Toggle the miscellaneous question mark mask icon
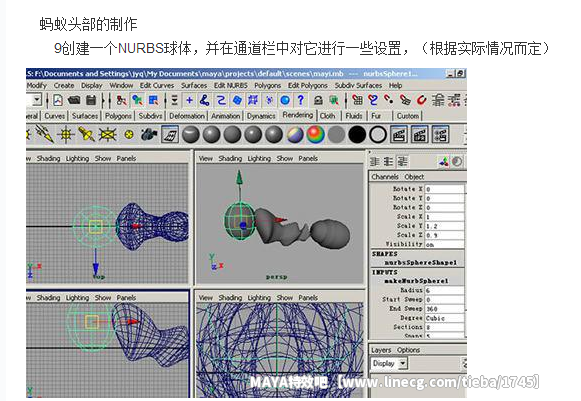This screenshot has width=581, height=401. pos(301,100)
